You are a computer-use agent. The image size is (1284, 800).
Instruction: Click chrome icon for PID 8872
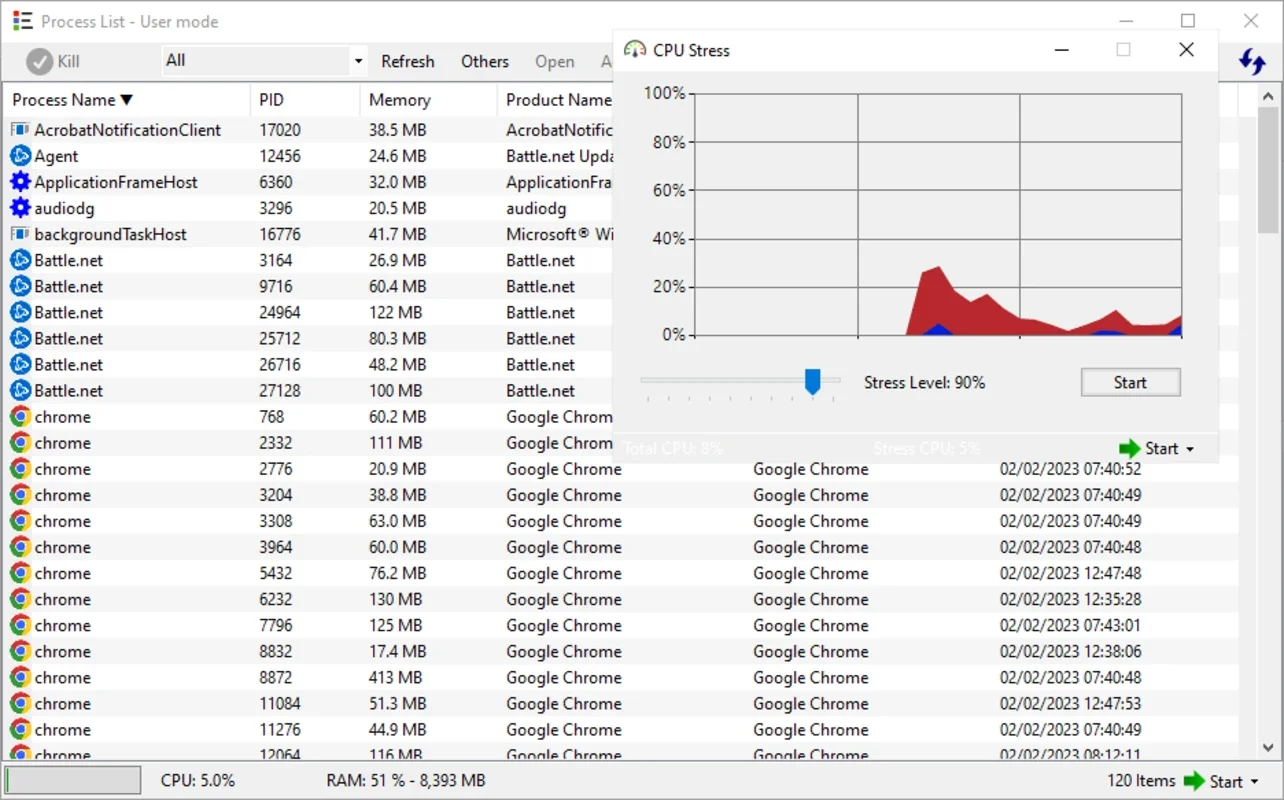pyautogui.click(x=20, y=677)
